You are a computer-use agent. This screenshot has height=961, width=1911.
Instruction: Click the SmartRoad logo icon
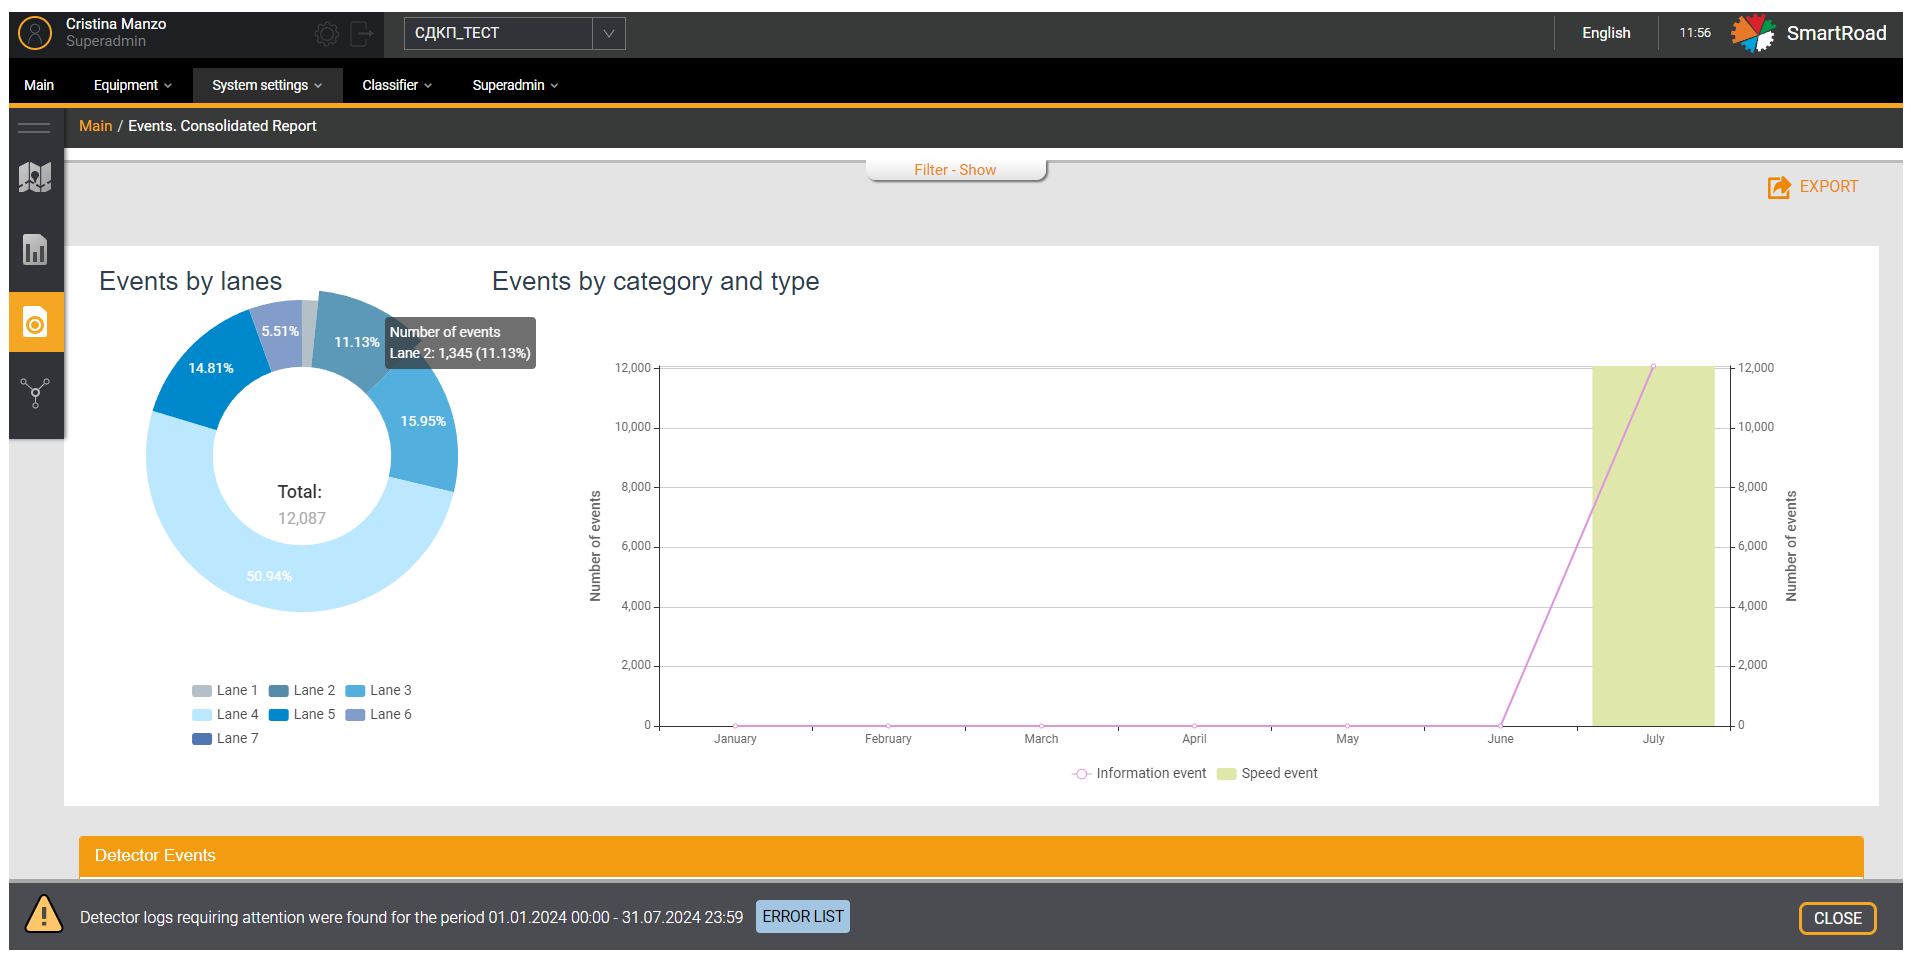pyautogui.click(x=1753, y=33)
